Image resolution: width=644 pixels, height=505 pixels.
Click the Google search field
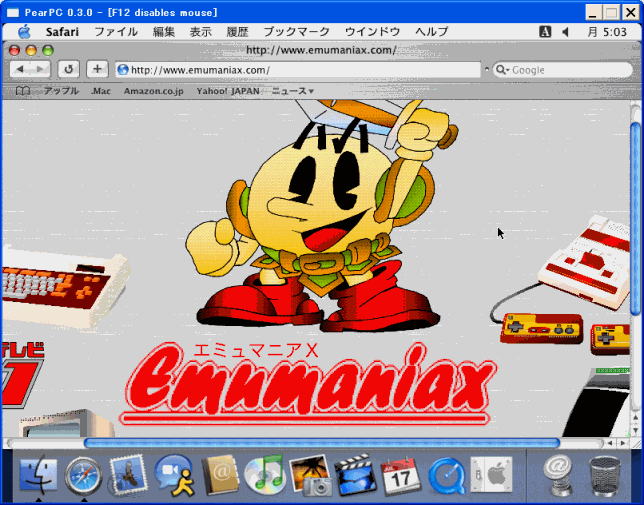click(565, 70)
